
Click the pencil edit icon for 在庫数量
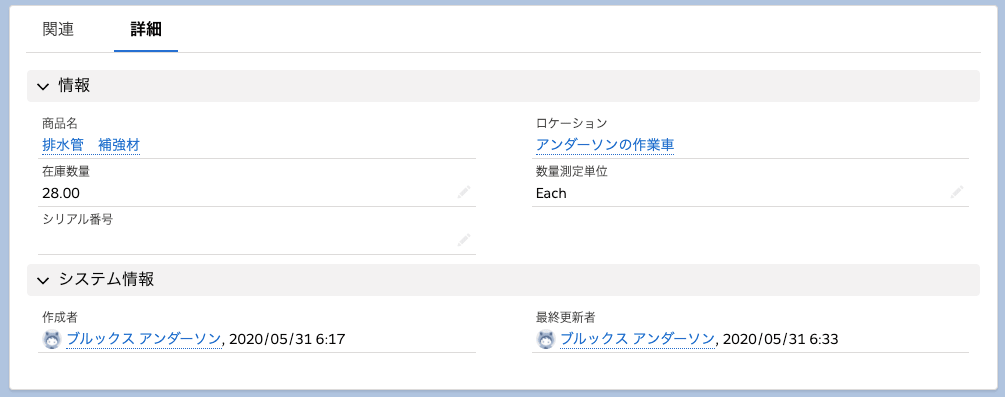tap(464, 192)
